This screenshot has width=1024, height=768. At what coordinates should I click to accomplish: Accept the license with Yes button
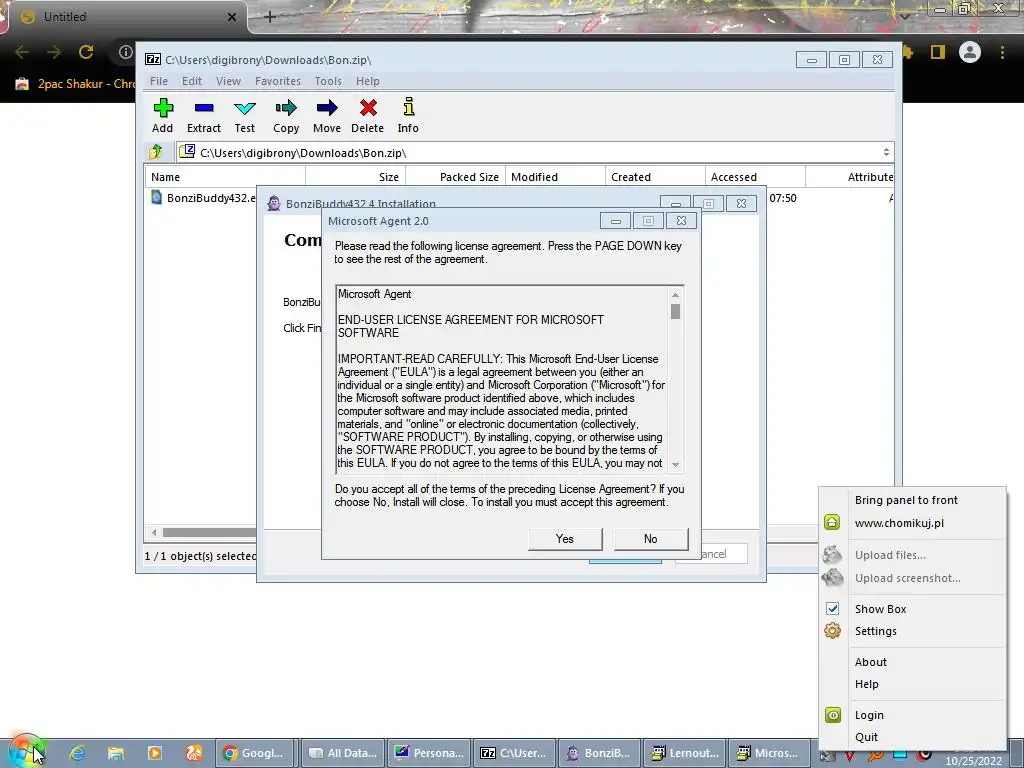pyautogui.click(x=565, y=539)
